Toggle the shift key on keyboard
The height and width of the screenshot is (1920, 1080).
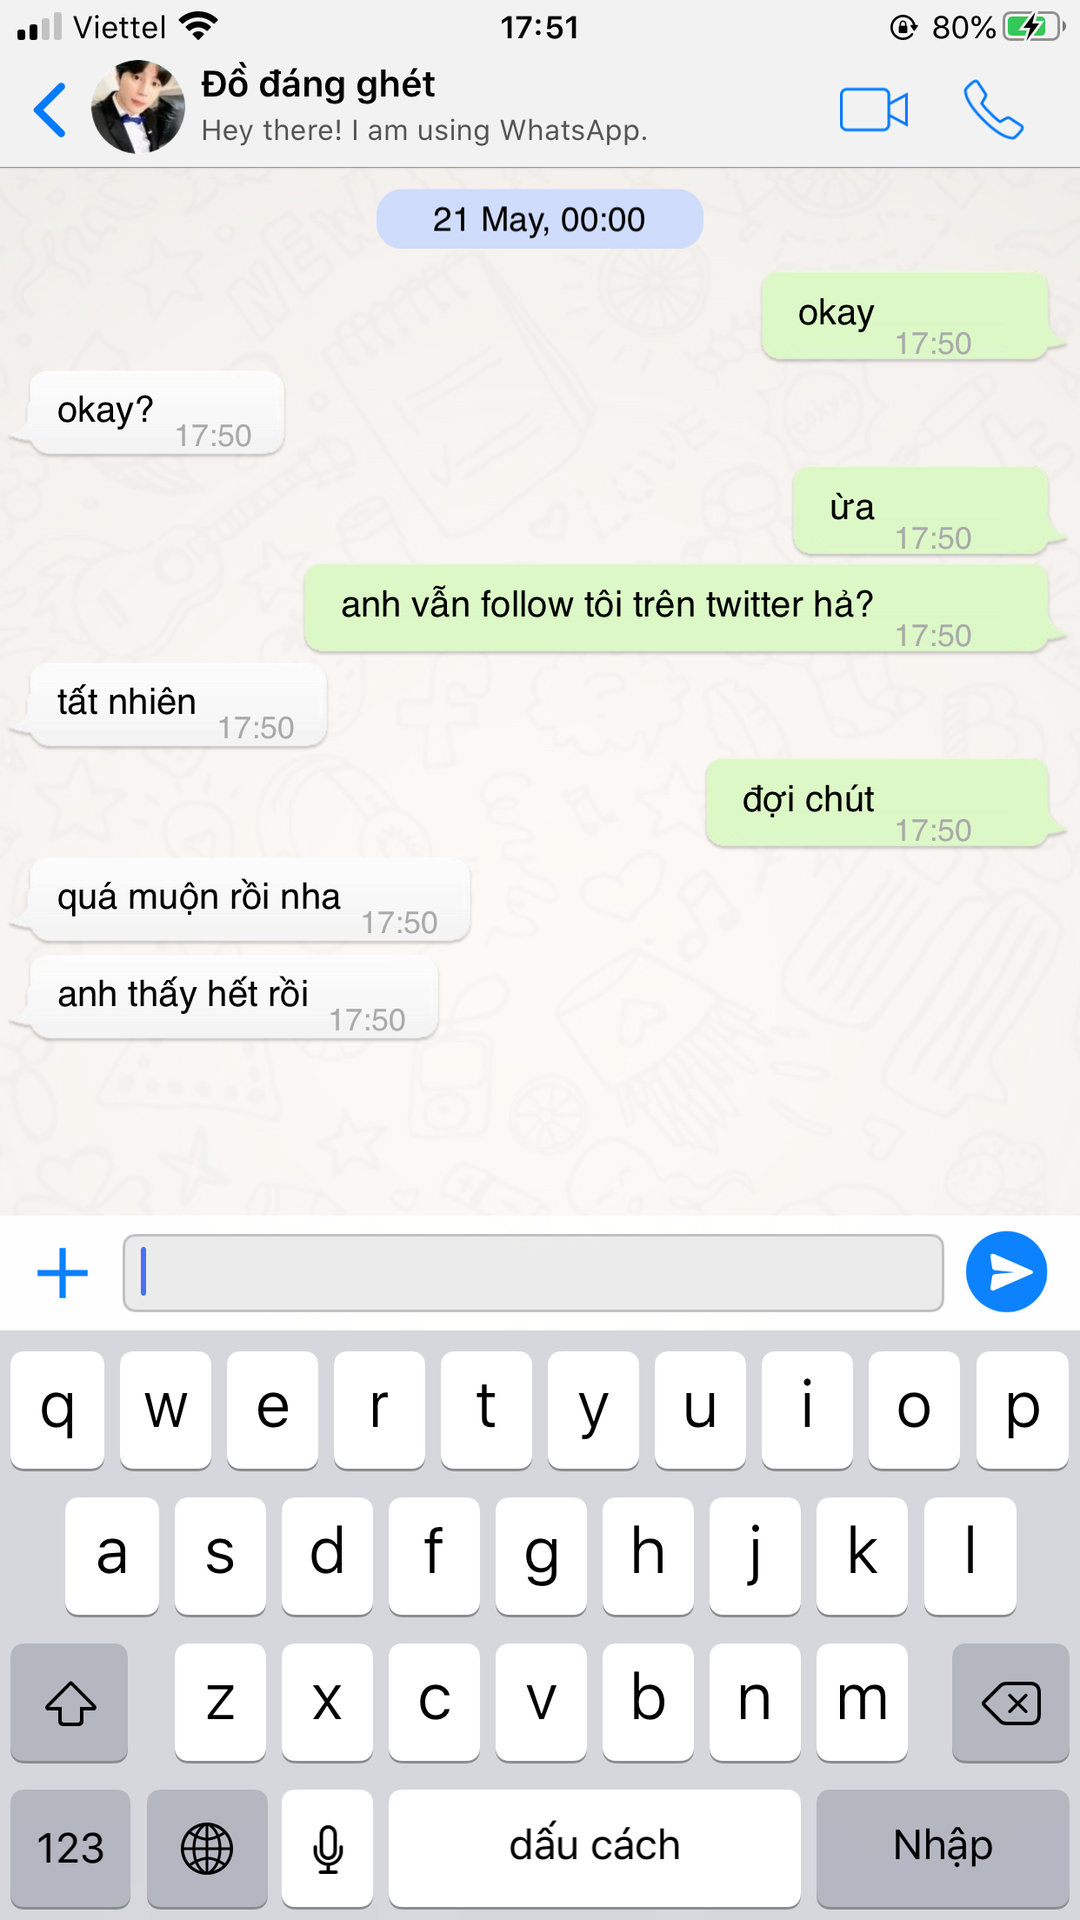tap(70, 1702)
